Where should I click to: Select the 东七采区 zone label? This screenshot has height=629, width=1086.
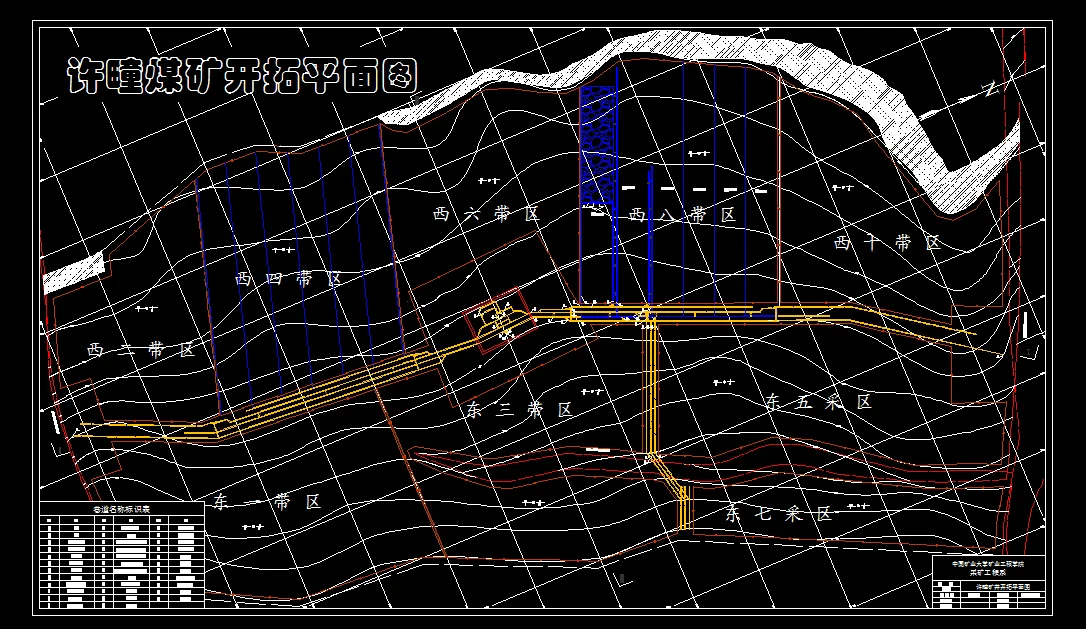pos(779,514)
